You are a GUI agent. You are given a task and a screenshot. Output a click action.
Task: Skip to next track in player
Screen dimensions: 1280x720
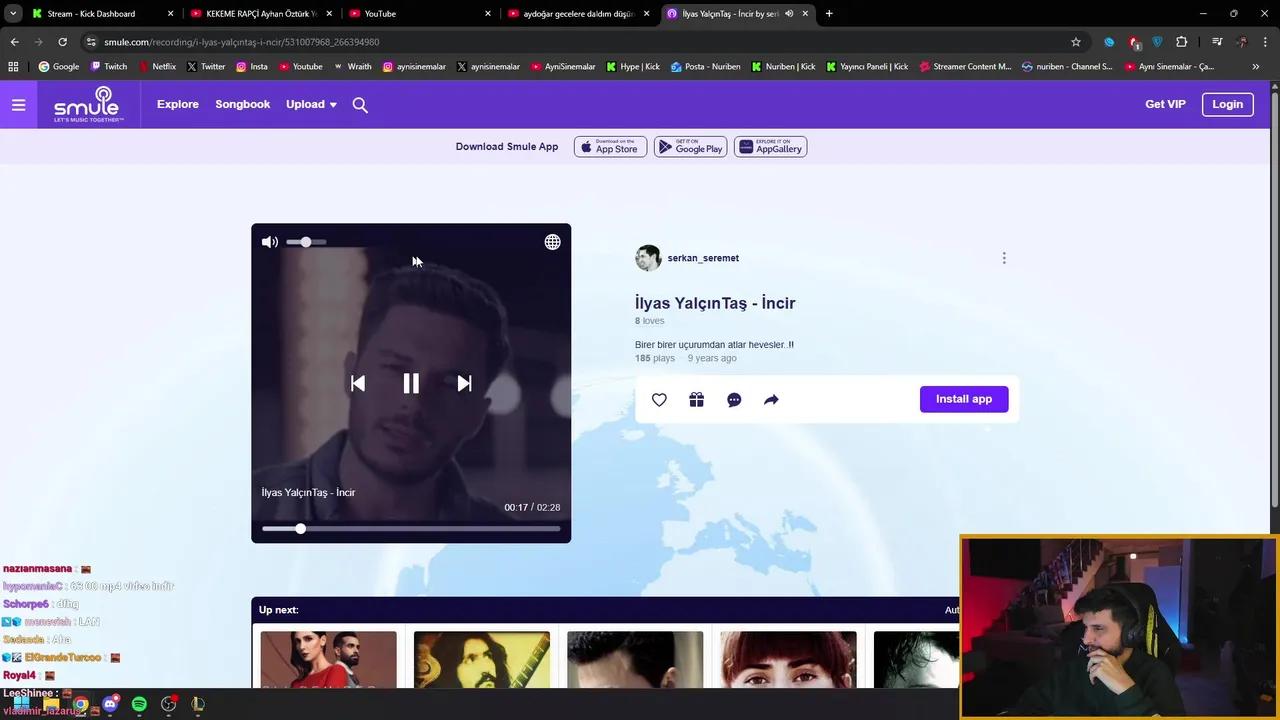click(464, 383)
